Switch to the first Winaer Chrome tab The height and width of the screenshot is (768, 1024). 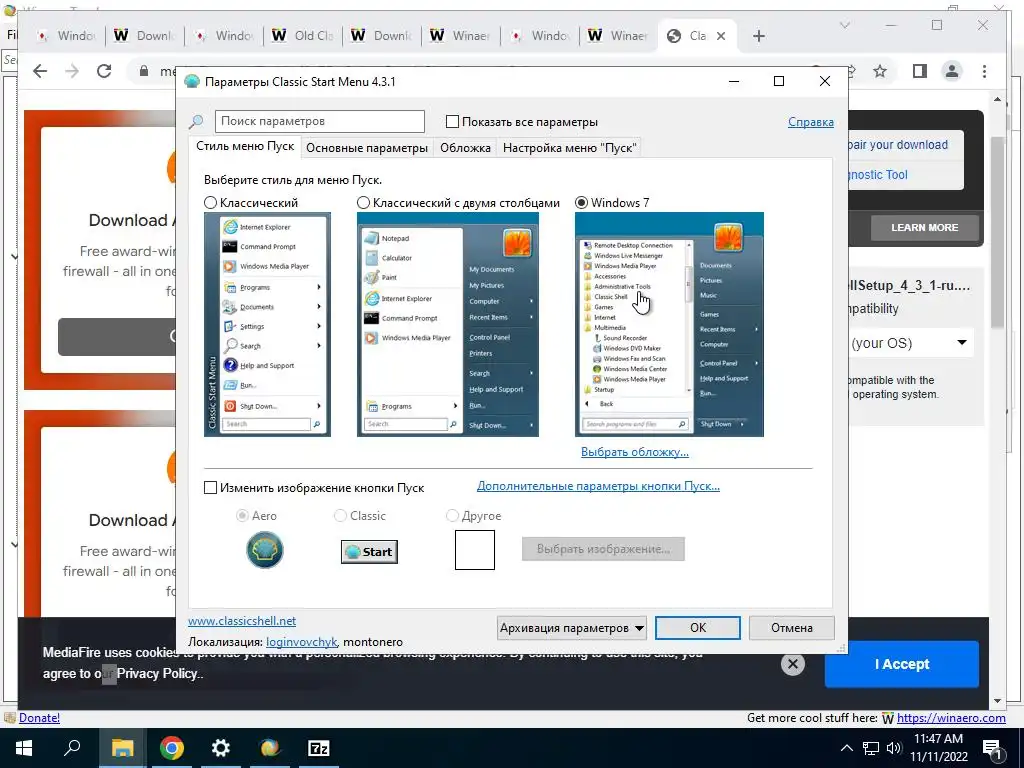pyautogui.click(x=461, y=36)
